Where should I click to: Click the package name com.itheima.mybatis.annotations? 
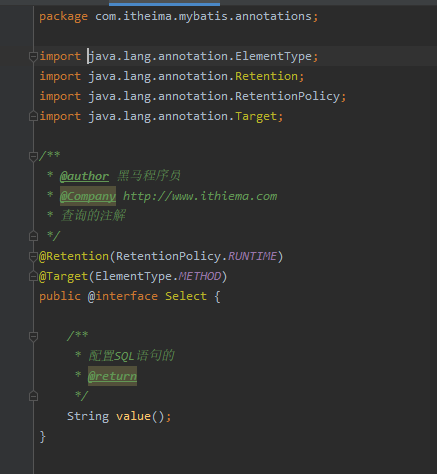coord(203,16)
